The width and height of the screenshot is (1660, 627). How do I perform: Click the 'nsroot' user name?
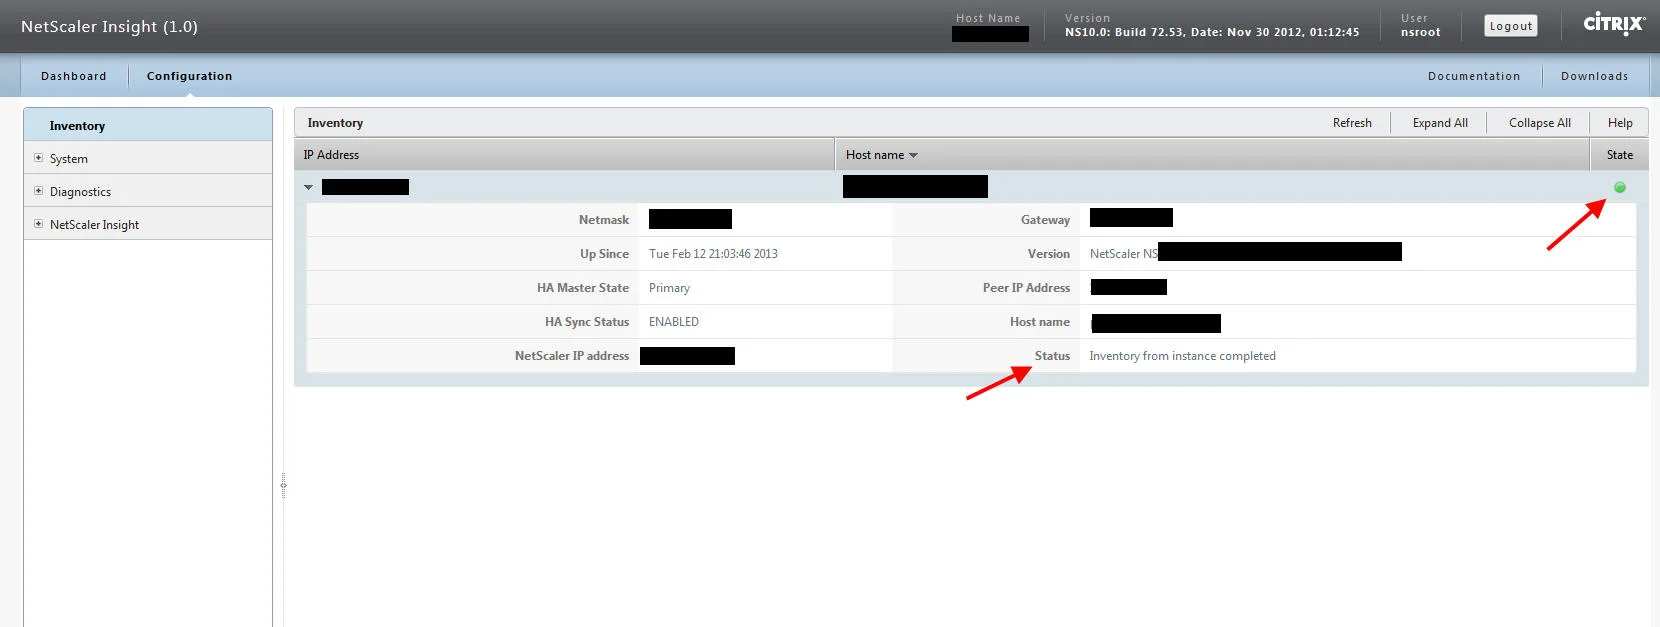click(1420, 32)
